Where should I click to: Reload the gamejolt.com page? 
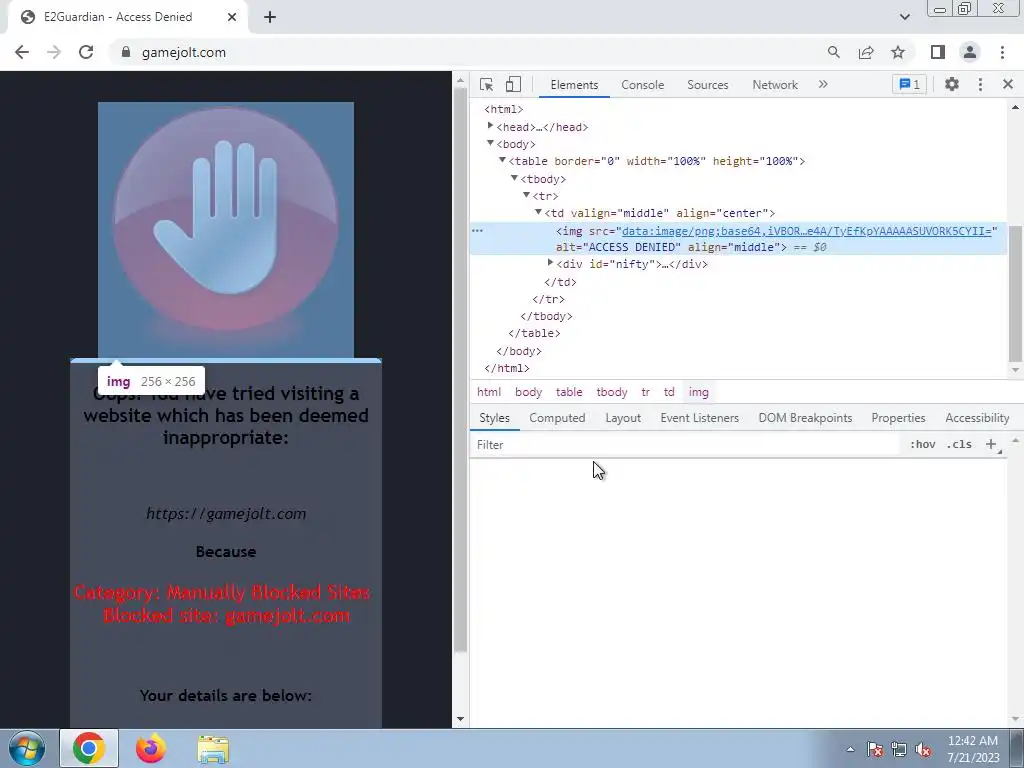(x=86, y=52)
